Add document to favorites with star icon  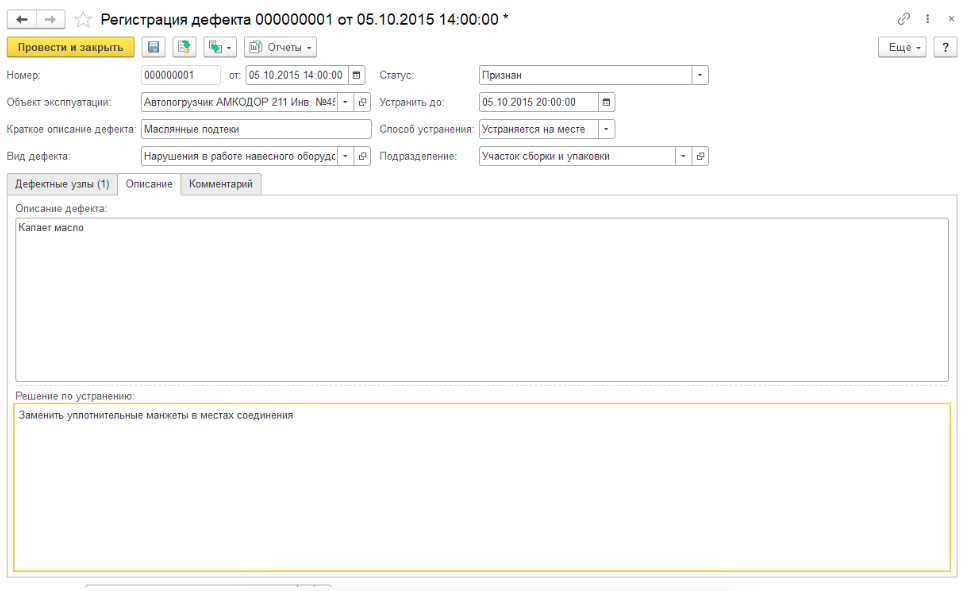pyautogui.click(x=83, y=20)
